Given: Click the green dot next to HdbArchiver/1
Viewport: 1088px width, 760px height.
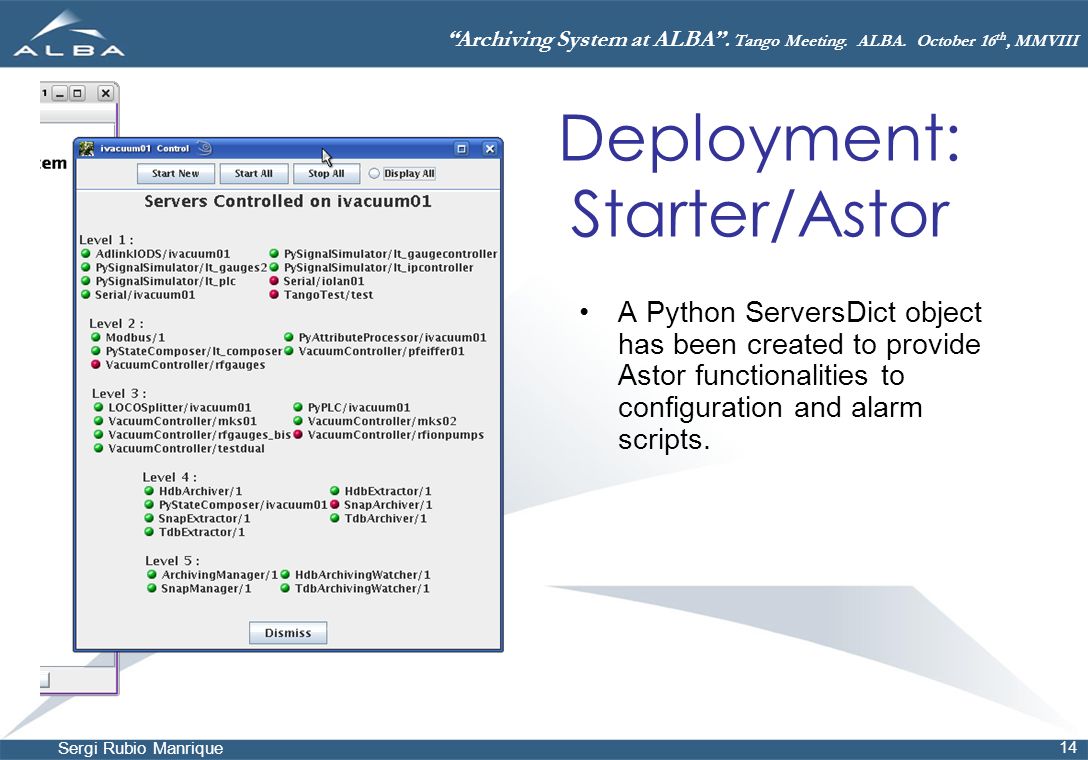Looking at the screenshot, I should [x=148, y=491].
